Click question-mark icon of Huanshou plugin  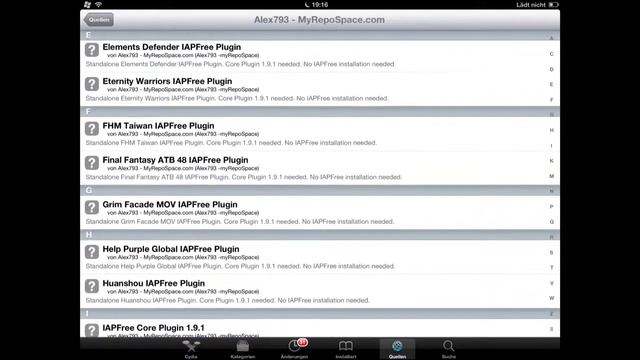coord(92,286)
